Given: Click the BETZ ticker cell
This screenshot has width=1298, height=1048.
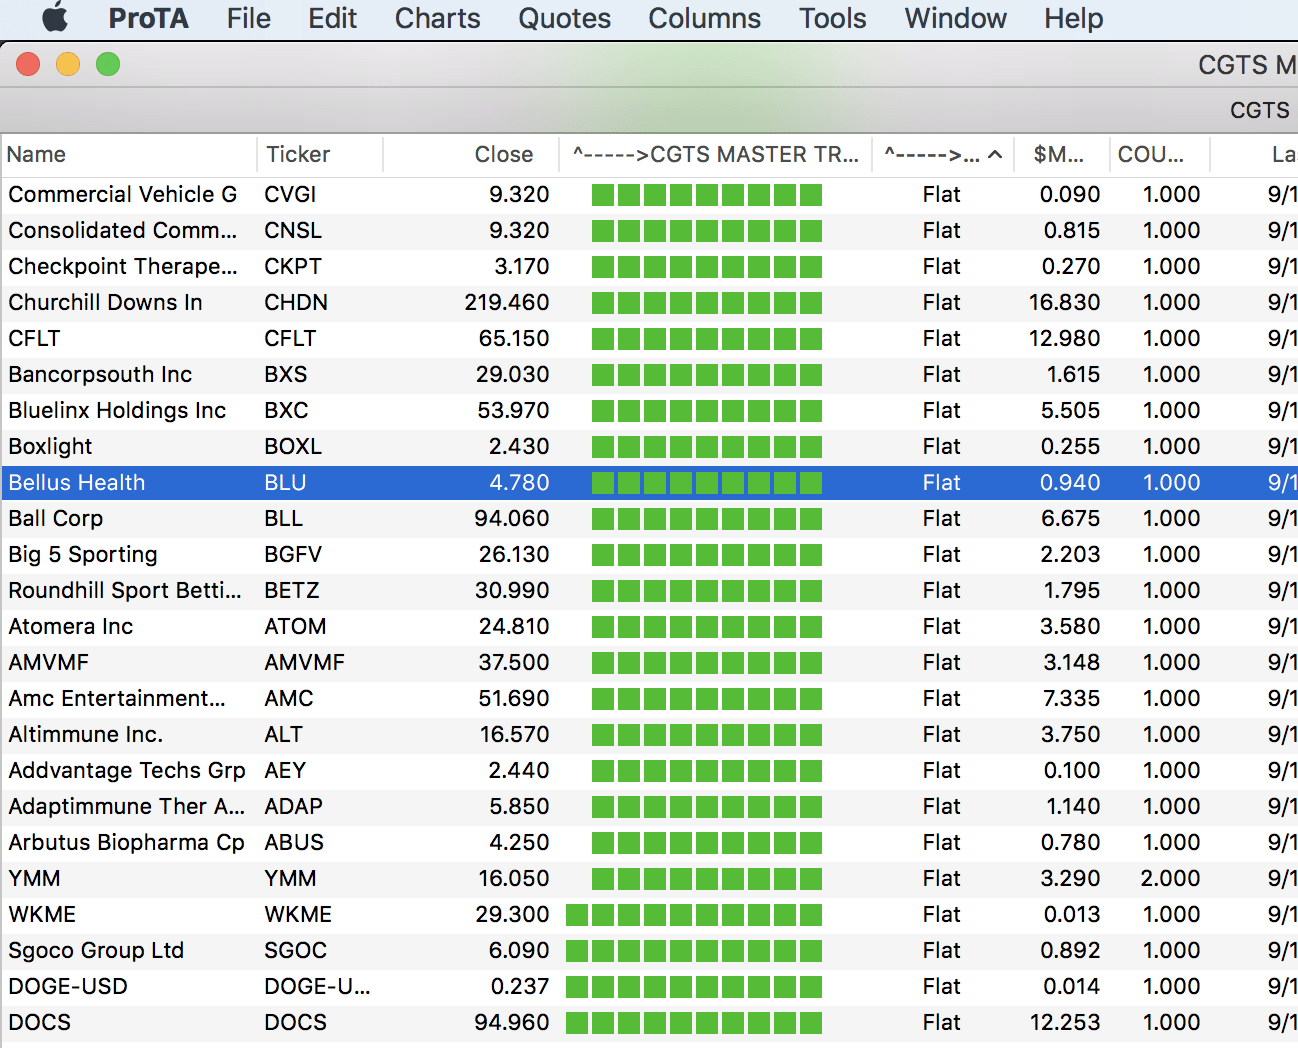Looking at the screenshot, I should pos(291,590).
